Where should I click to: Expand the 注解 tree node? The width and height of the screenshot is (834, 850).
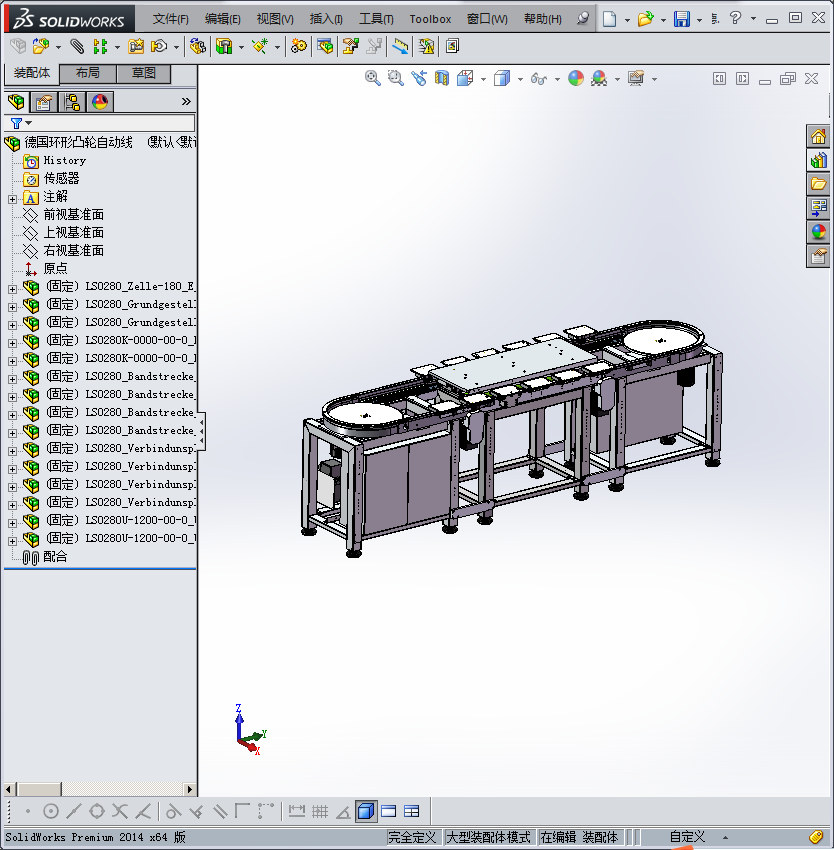[x=12, y=197]
